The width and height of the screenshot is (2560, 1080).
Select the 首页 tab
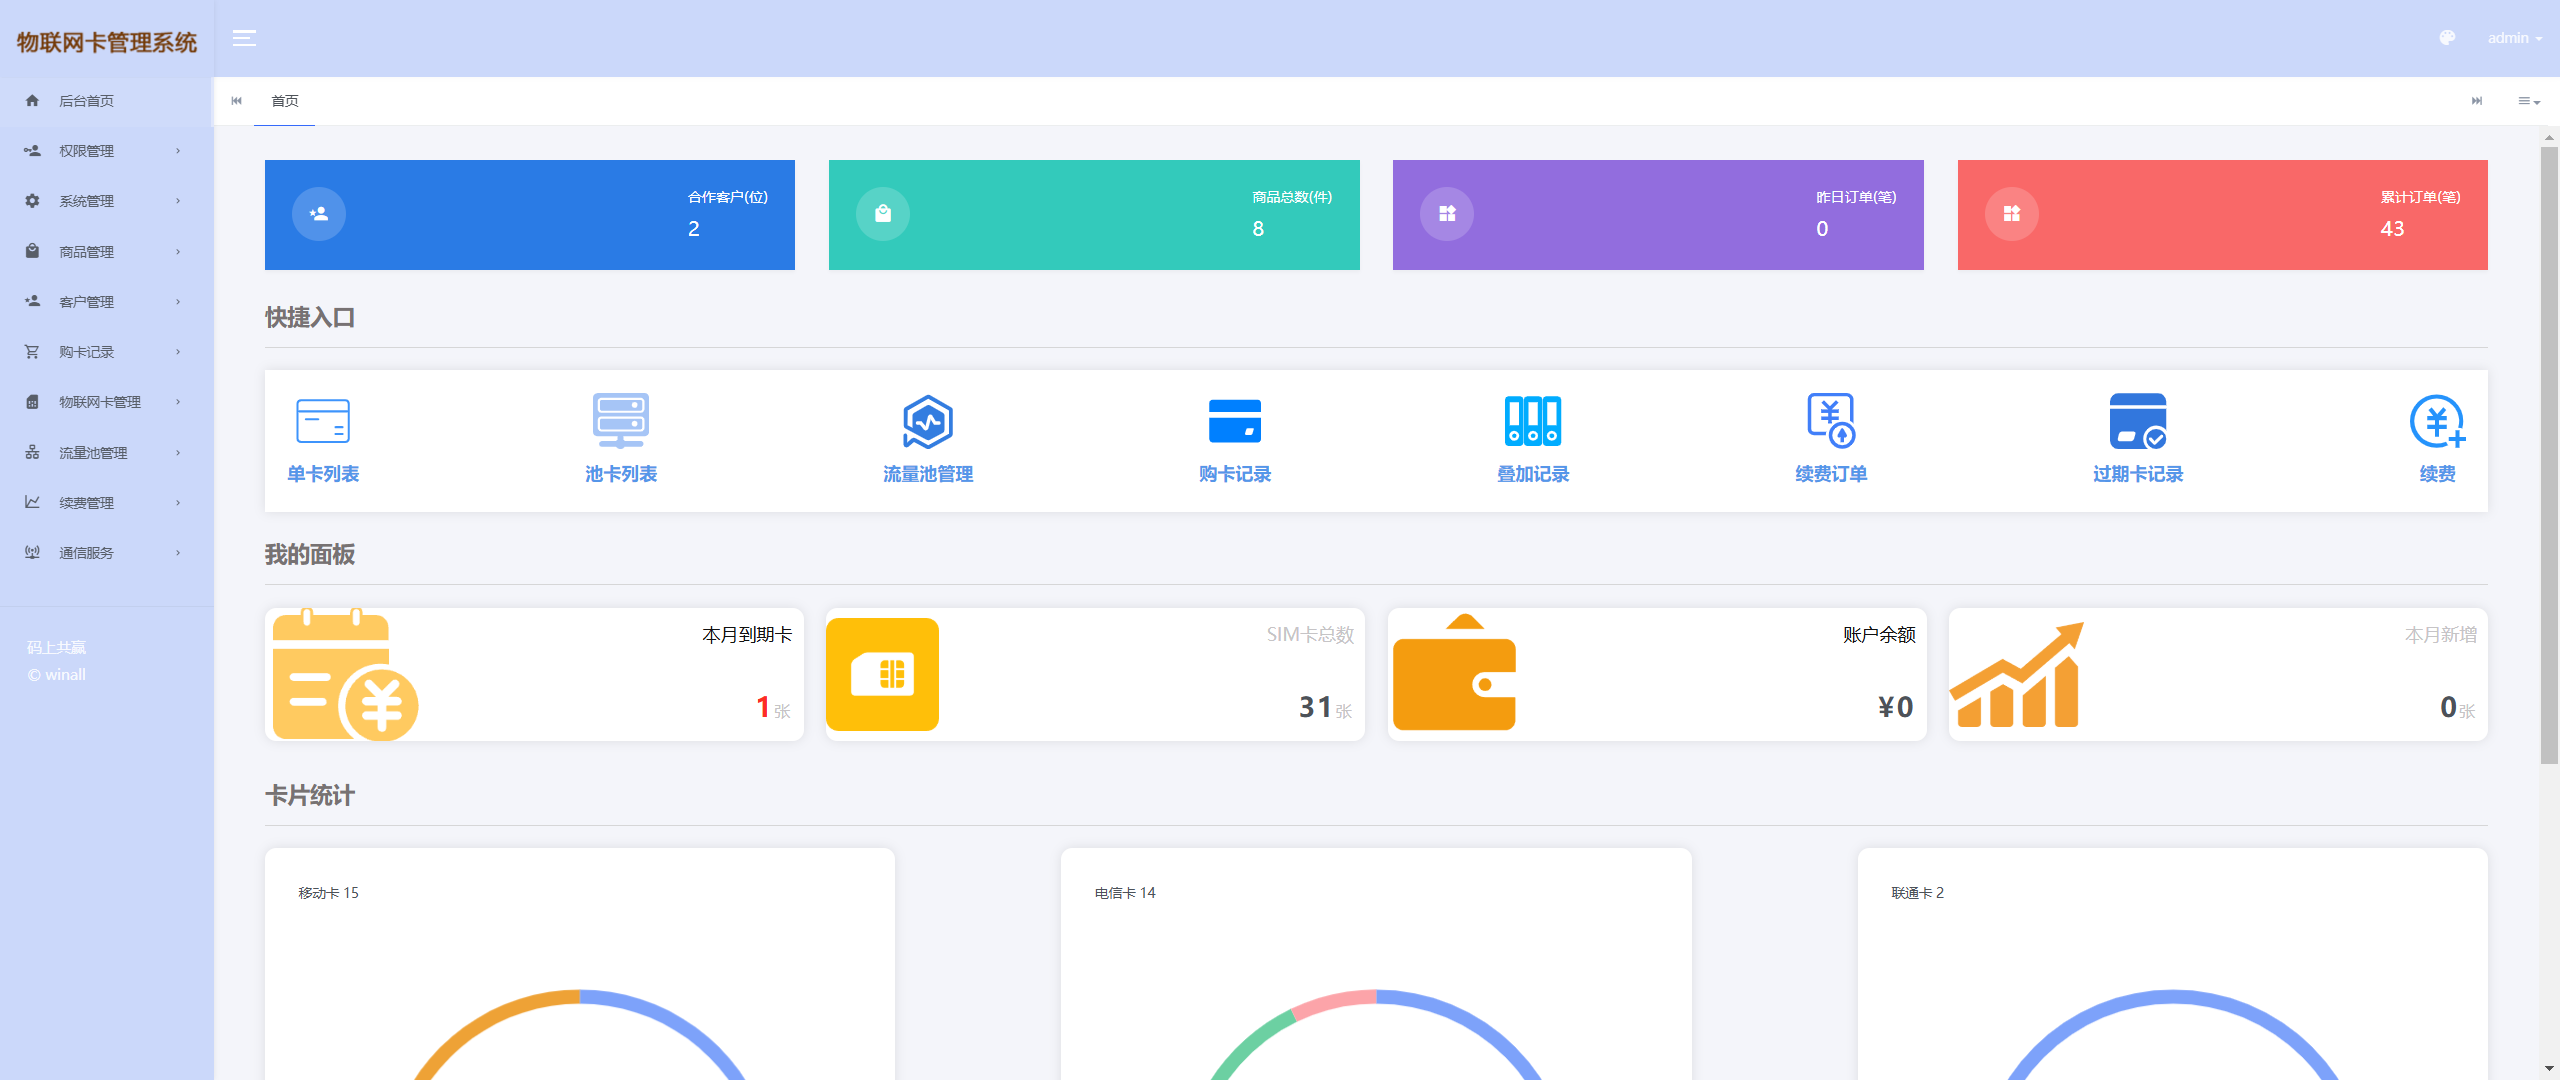285,101
